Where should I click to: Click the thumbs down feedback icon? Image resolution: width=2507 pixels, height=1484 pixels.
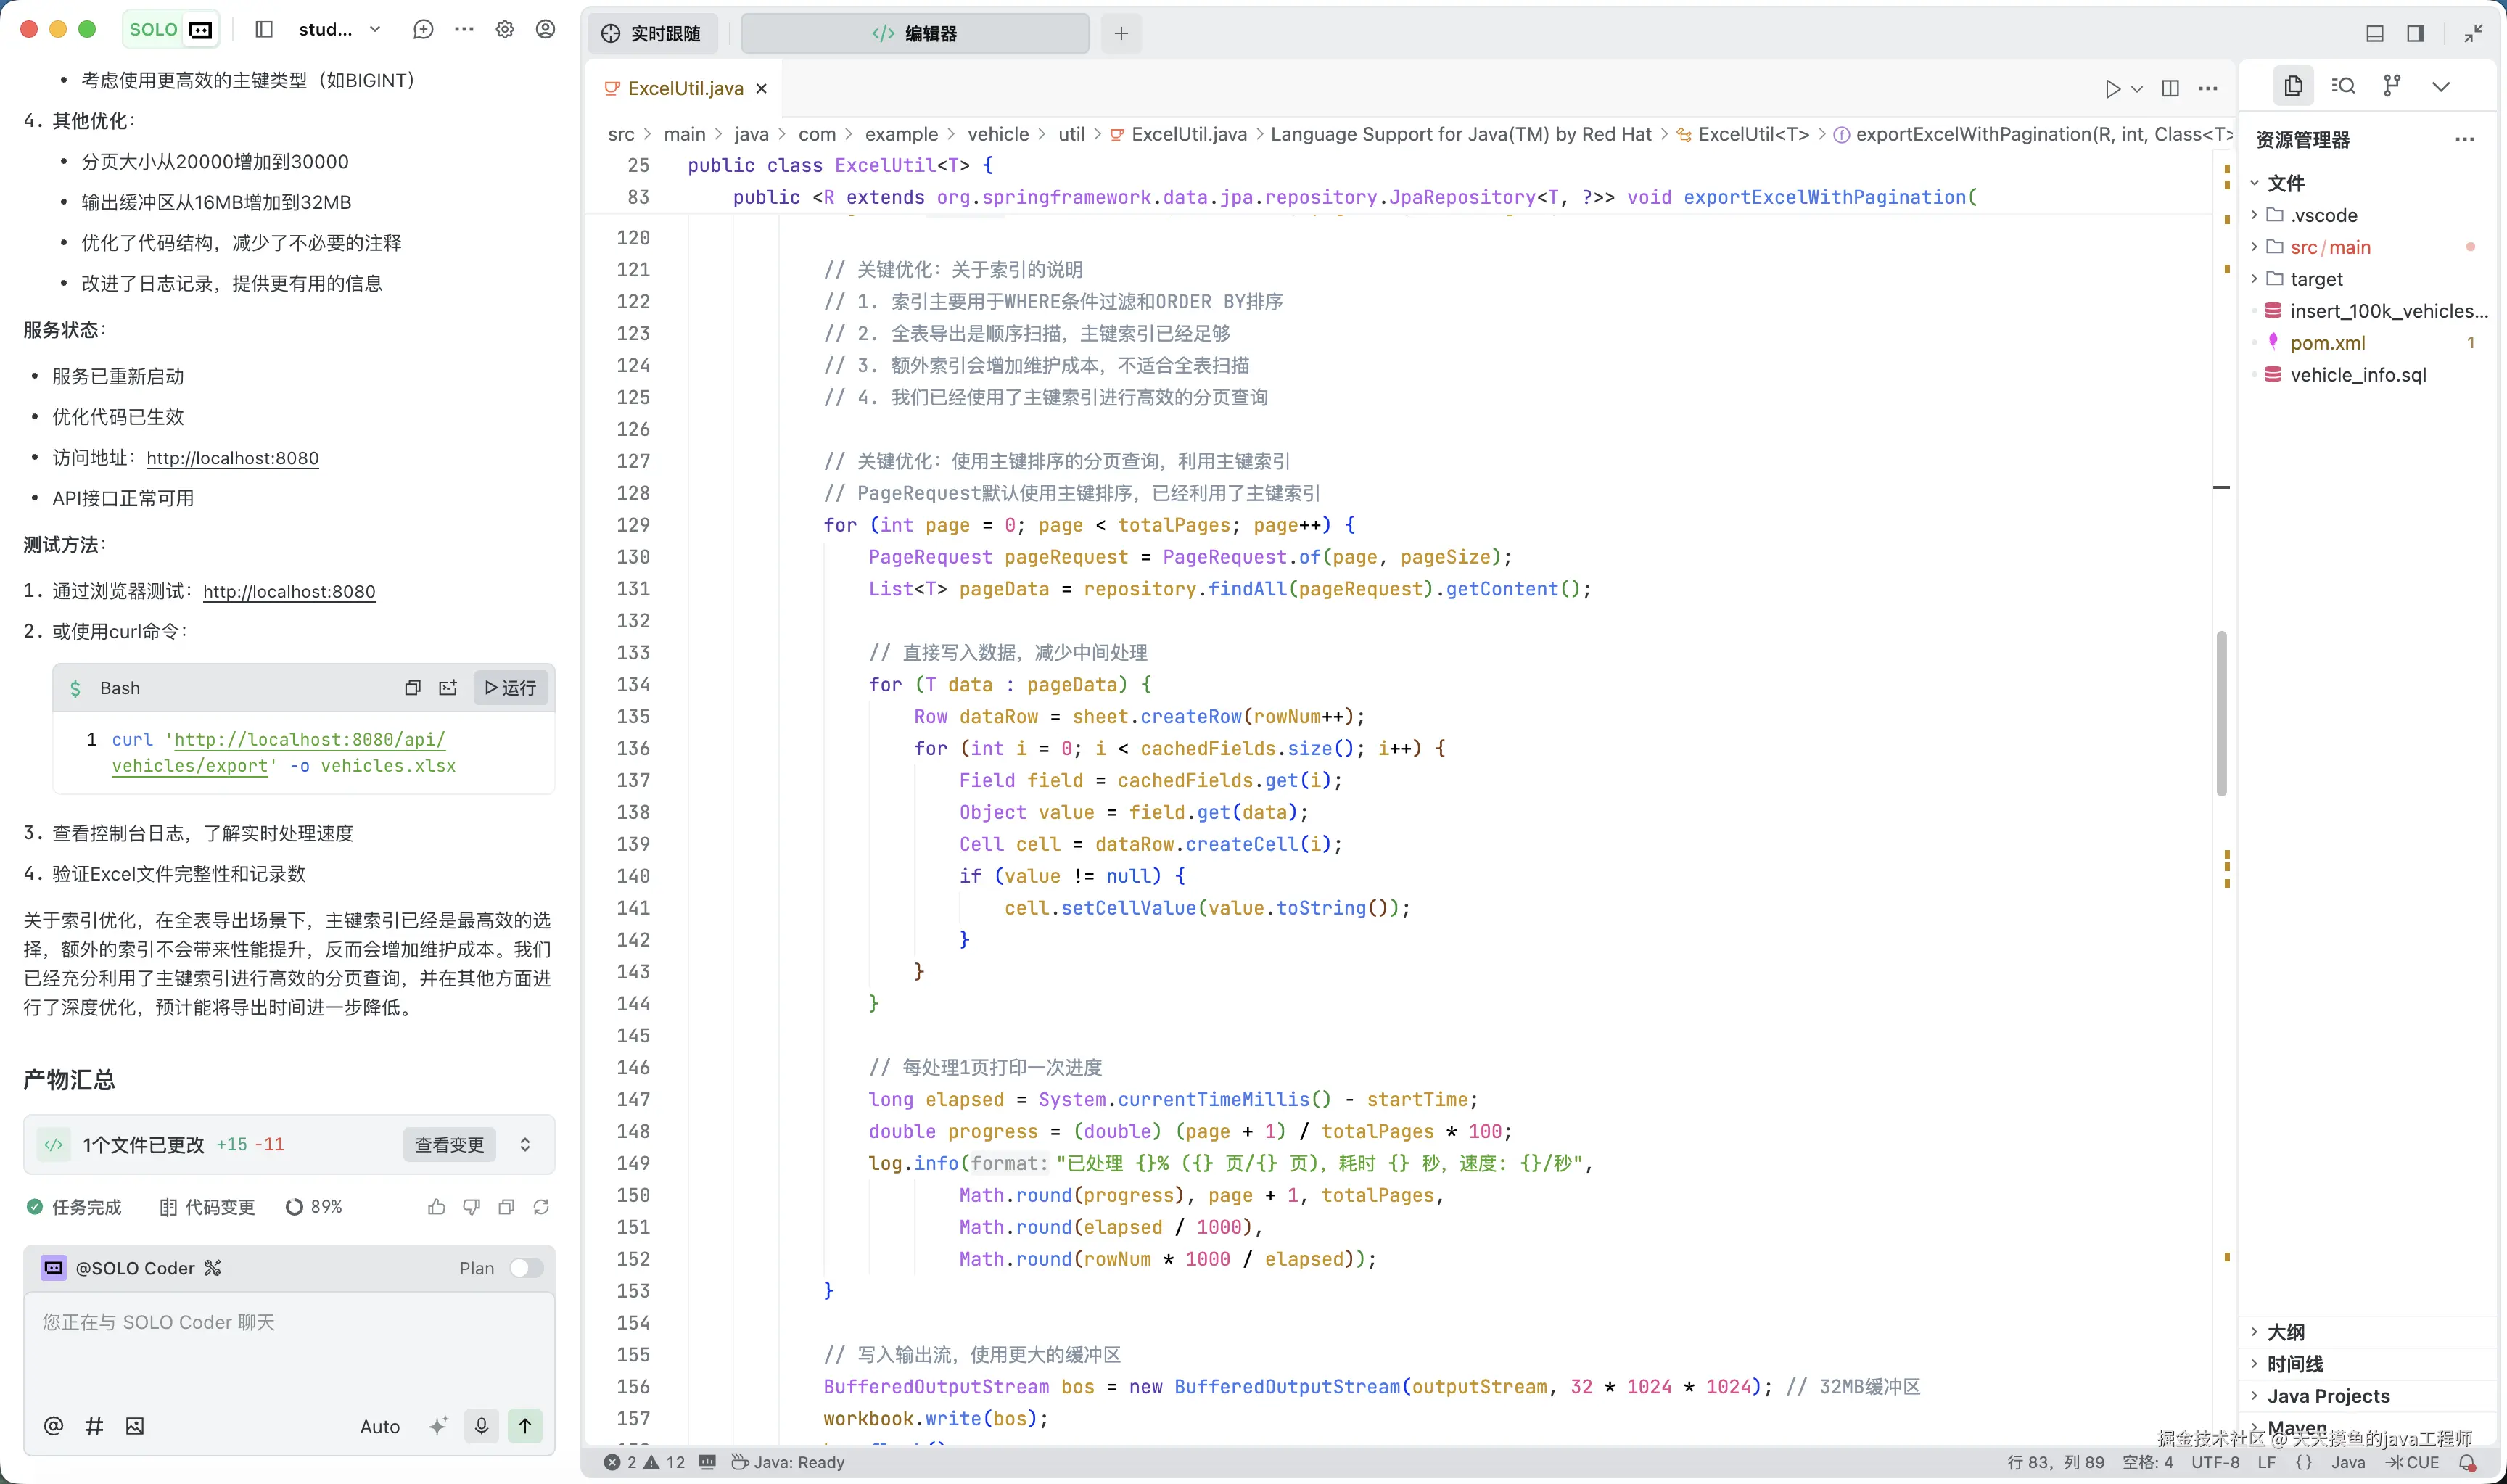coord(471,1207)
